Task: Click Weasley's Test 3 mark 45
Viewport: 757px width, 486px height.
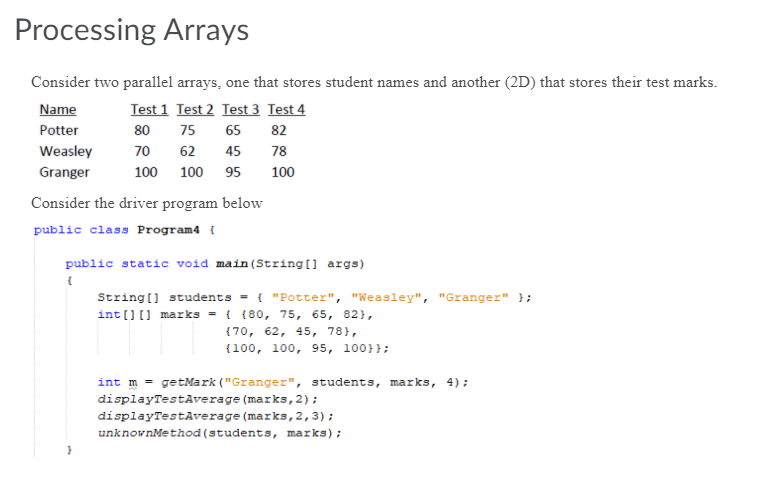Action: coord(233,152)
